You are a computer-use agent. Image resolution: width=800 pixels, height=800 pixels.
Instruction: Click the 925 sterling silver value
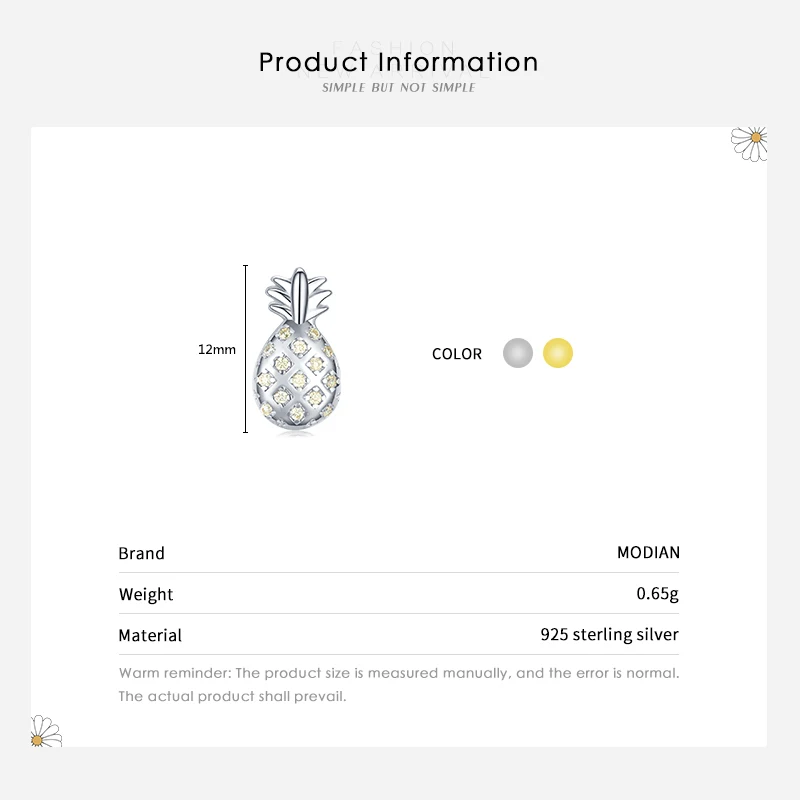[609, 634]
